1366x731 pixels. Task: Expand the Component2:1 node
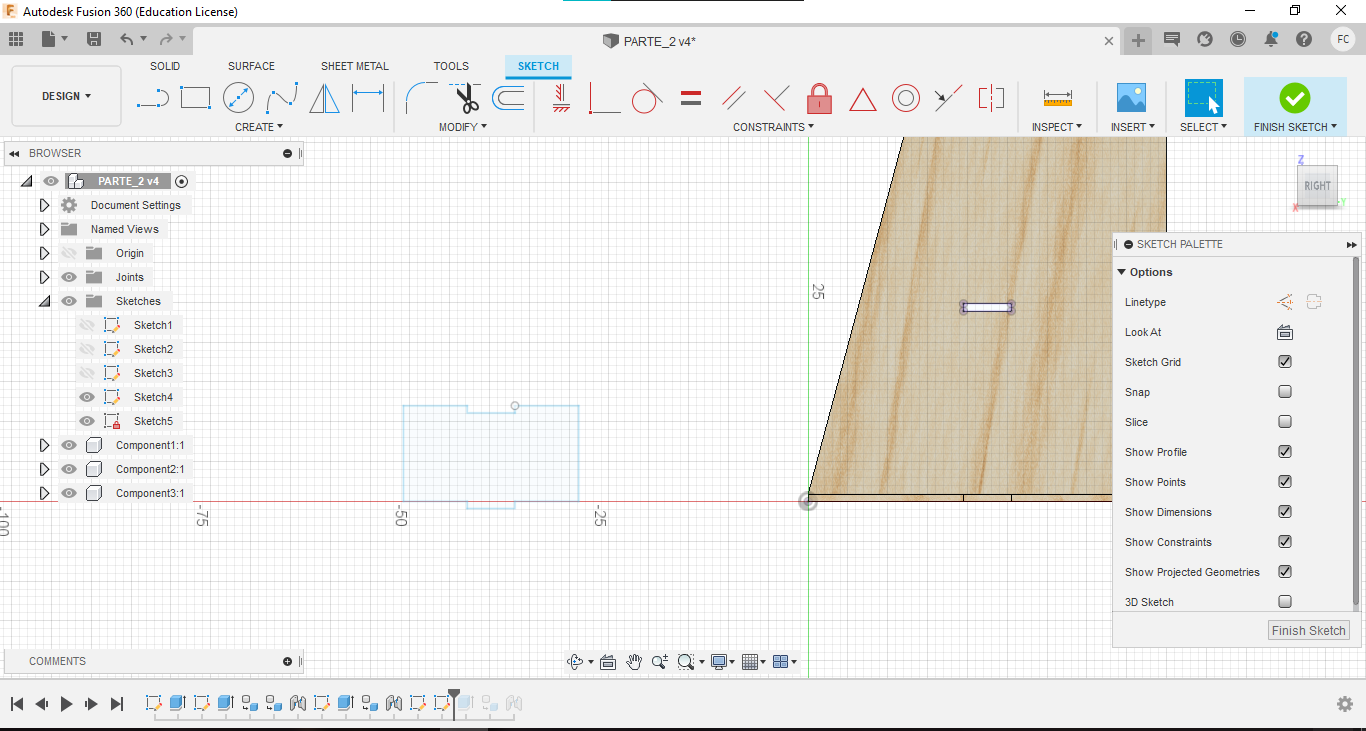click(x=44, y=469)
